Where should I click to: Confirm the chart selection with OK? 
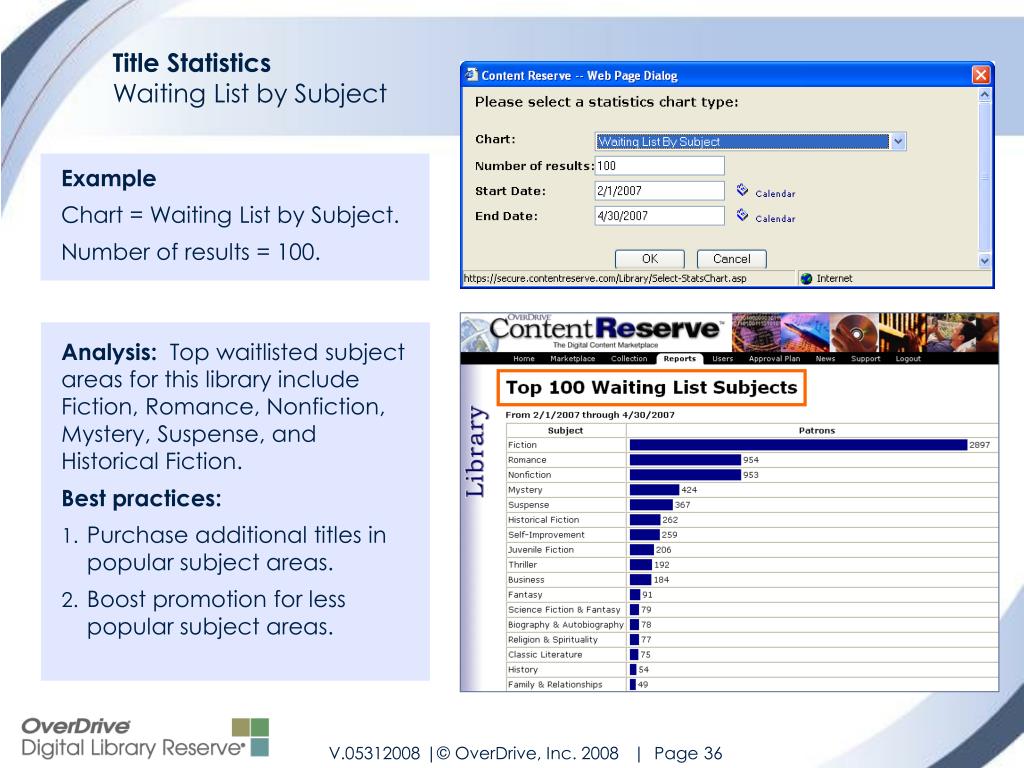coord(650,259)
